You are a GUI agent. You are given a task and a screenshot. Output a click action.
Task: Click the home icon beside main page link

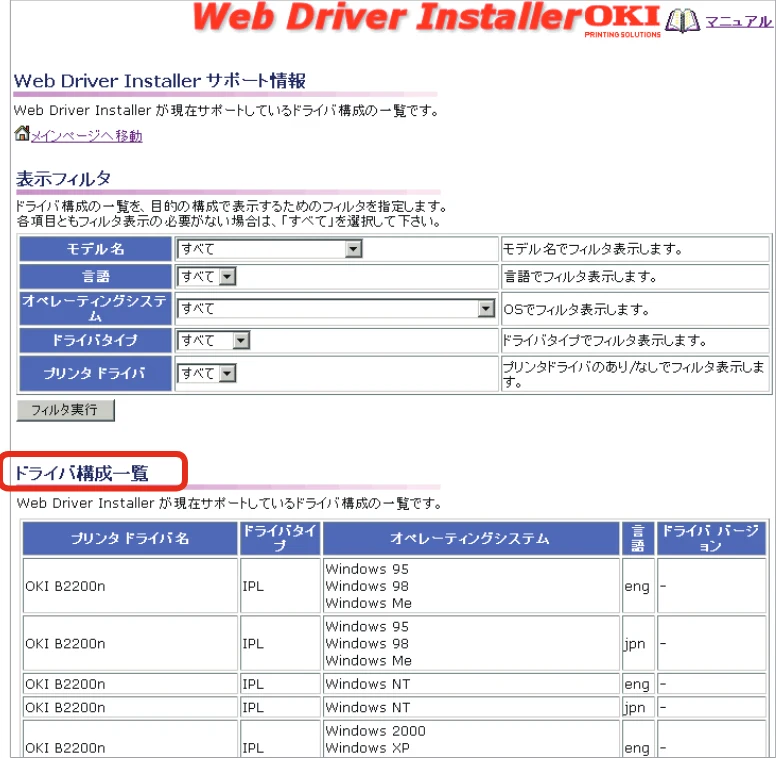(22, 133)
